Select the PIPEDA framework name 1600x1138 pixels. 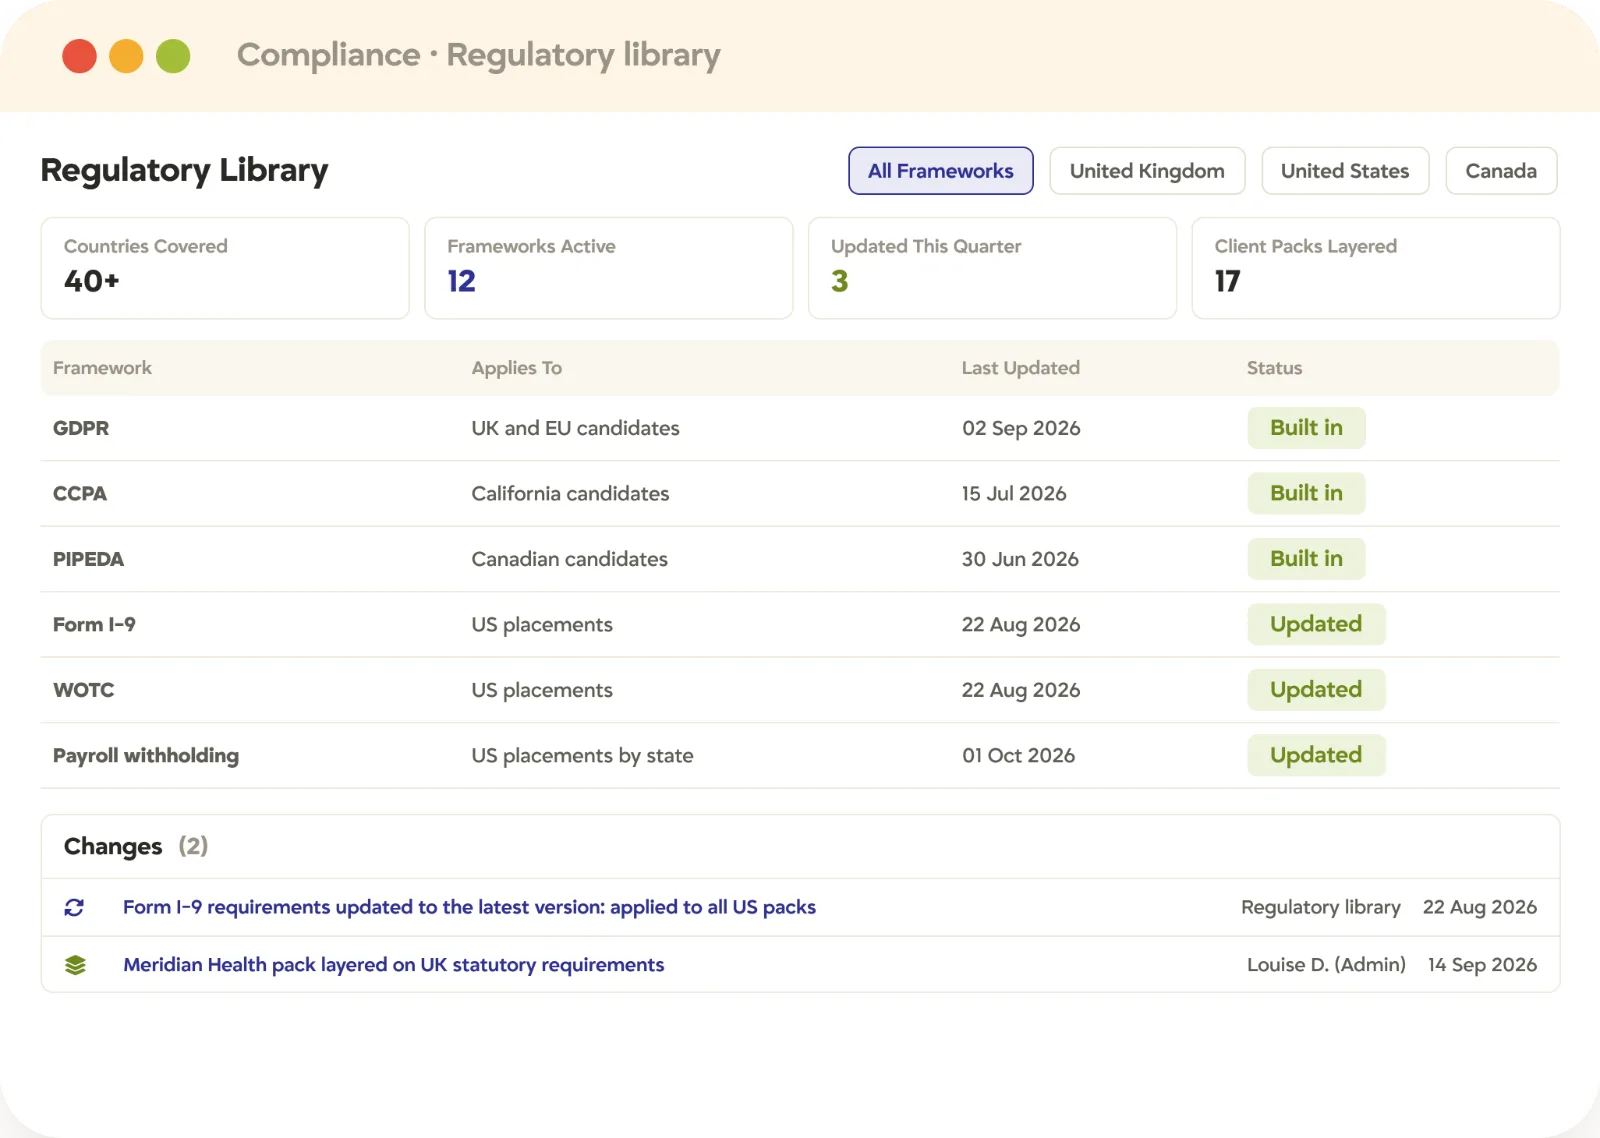point(88,559)
